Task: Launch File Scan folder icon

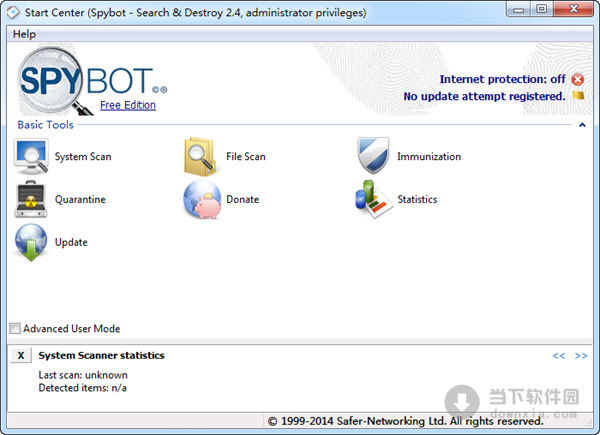Action: click(201, 157)
